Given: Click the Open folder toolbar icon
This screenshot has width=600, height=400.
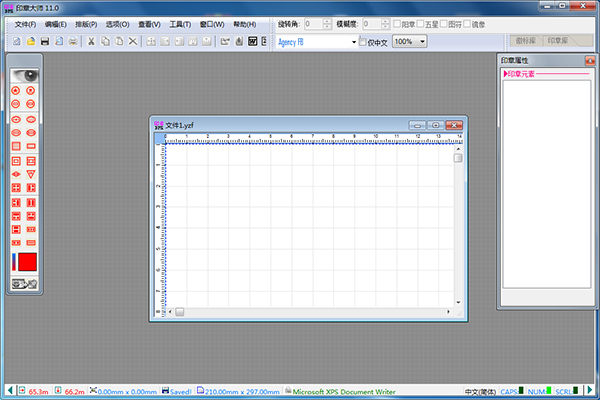Looking at the screenshot, I should (31, 41).
